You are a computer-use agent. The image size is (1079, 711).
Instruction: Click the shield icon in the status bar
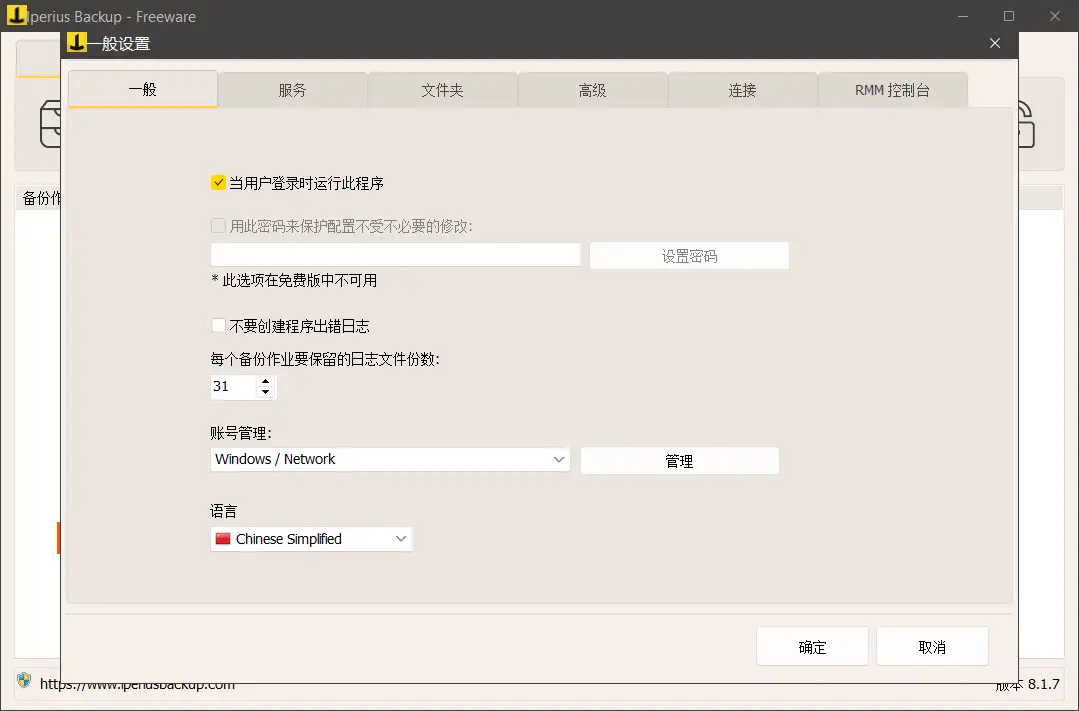tap(24, 680)
